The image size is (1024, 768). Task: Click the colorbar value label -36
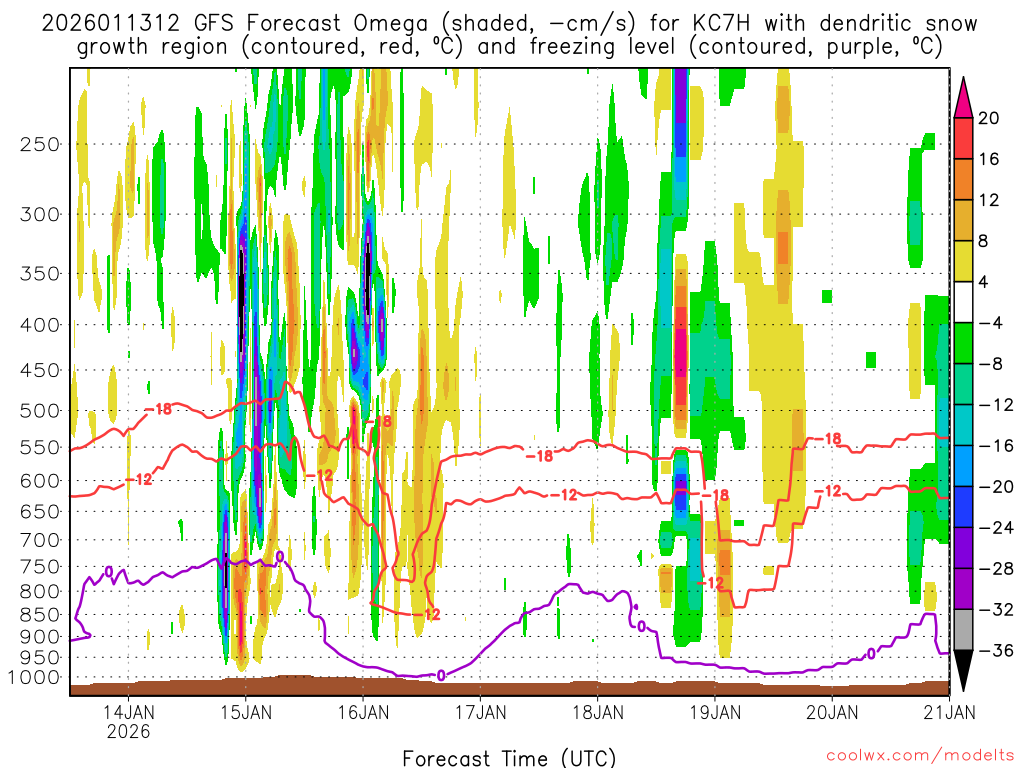995,650
